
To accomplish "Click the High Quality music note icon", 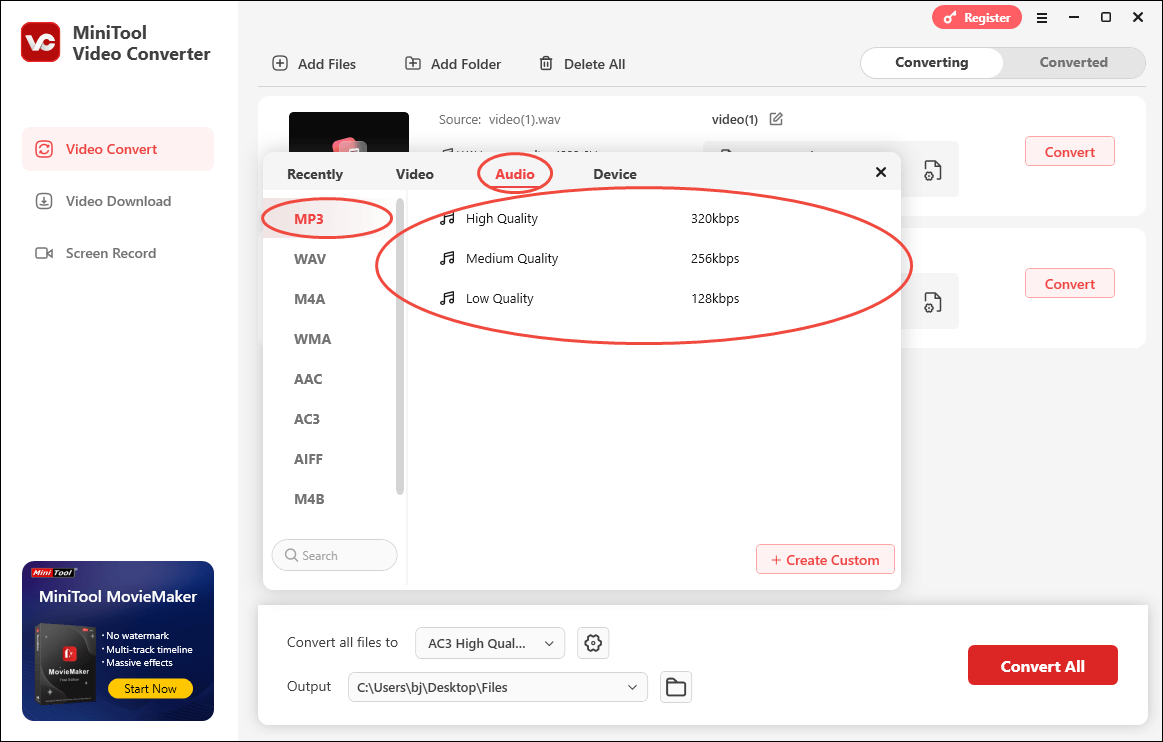I will pyautogui.click(x=447, y=218).
